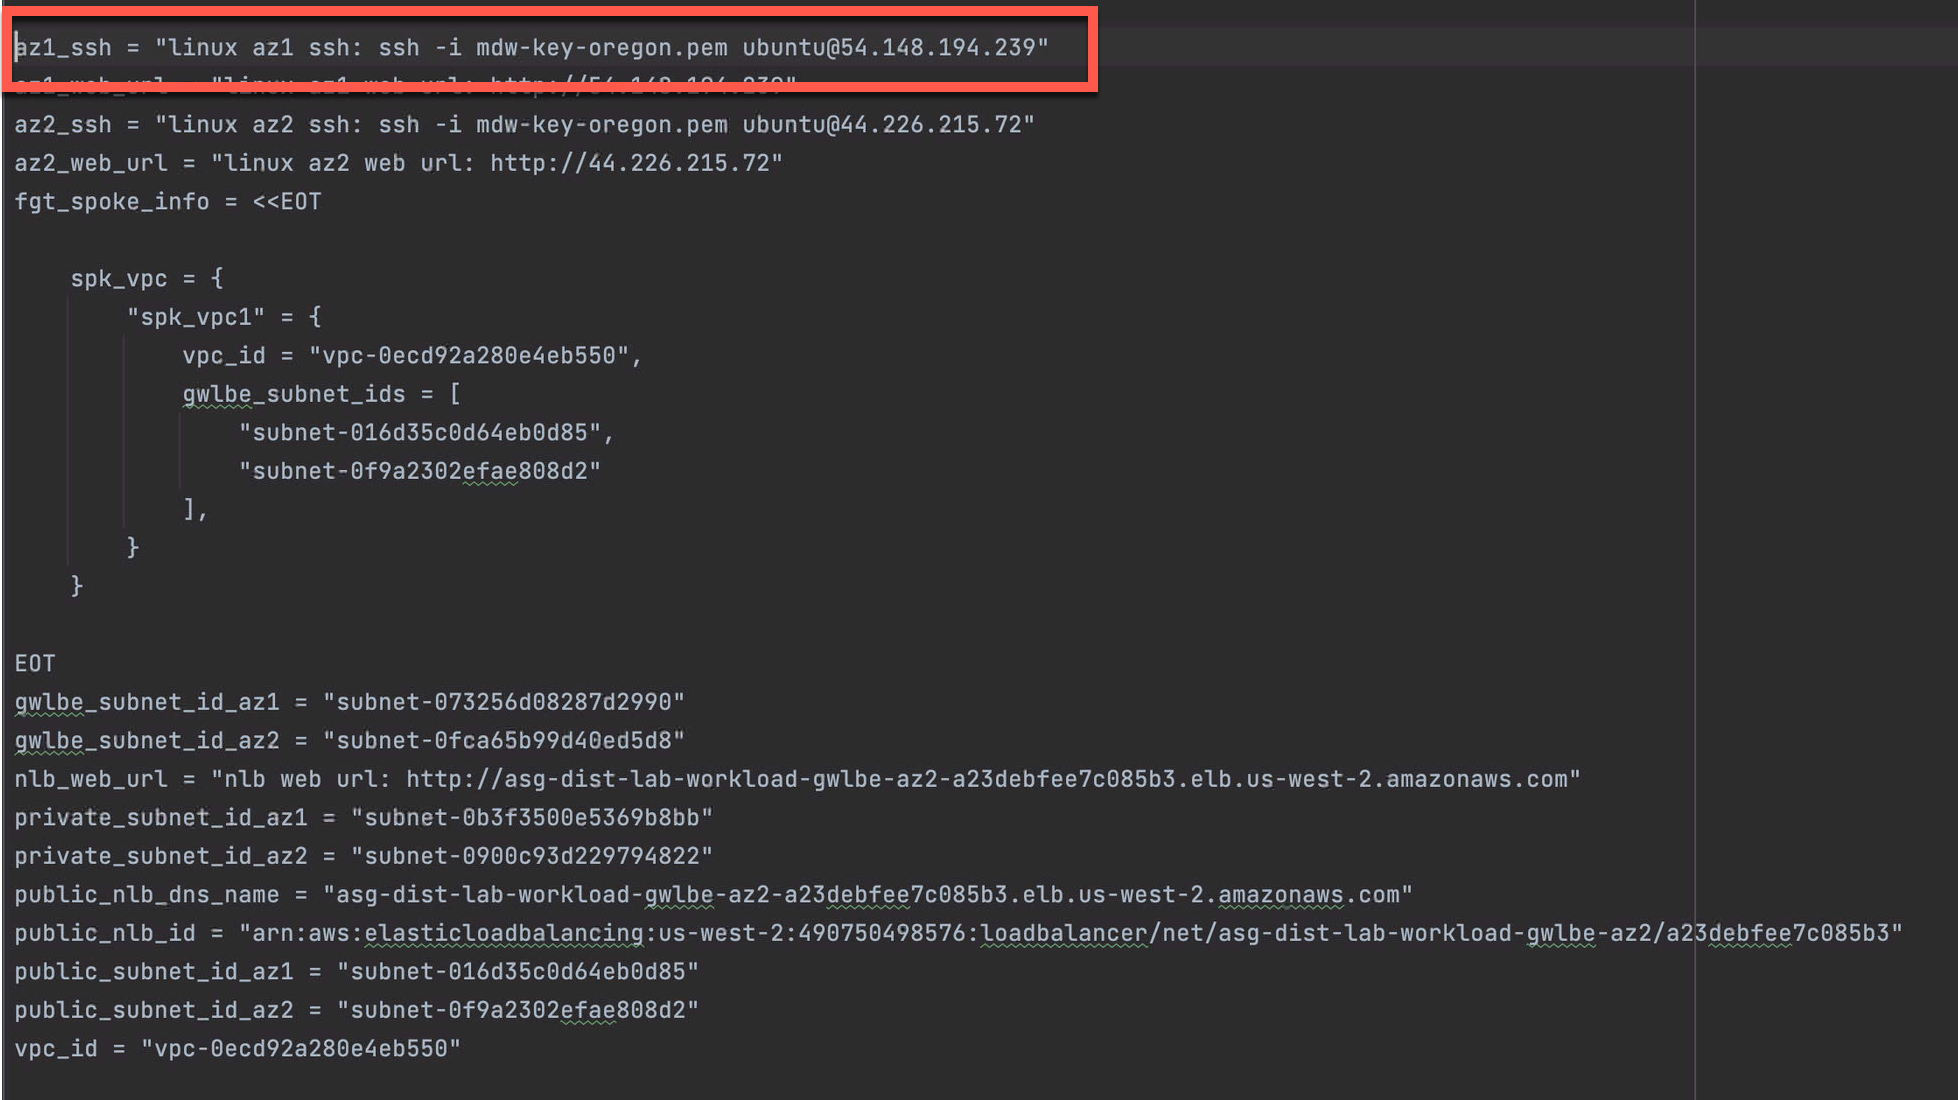Click the gwlbe_subnet_id_az1 line

point(350,702)
